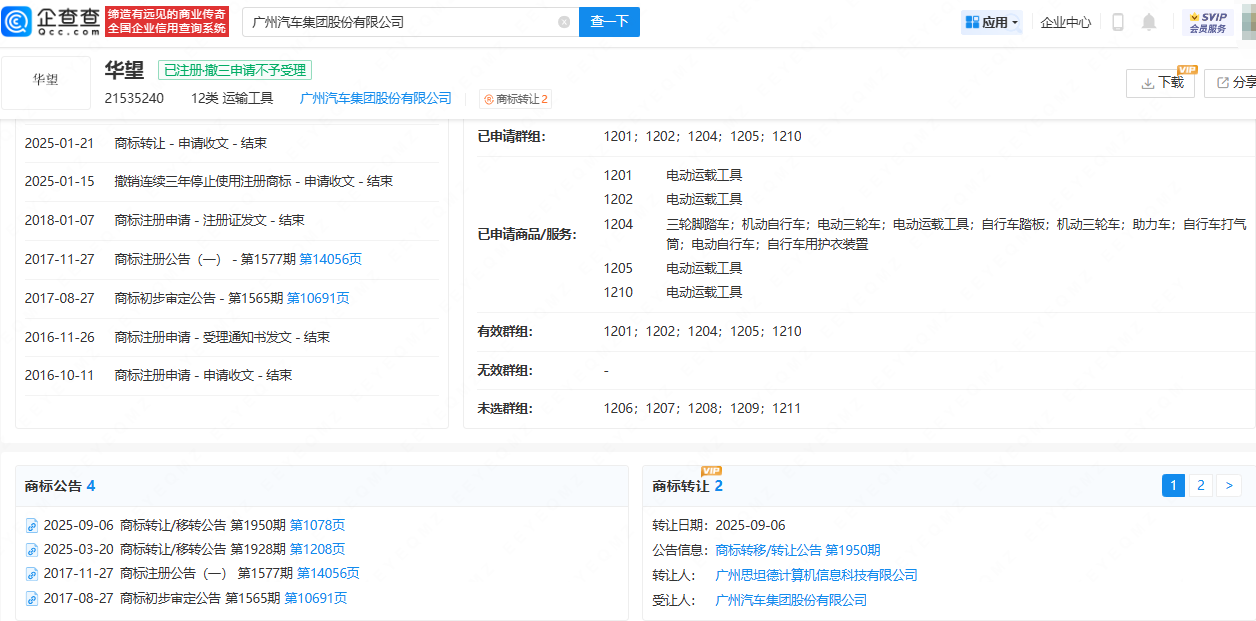Select the 1204 goods description text

[x=956, y=234]
